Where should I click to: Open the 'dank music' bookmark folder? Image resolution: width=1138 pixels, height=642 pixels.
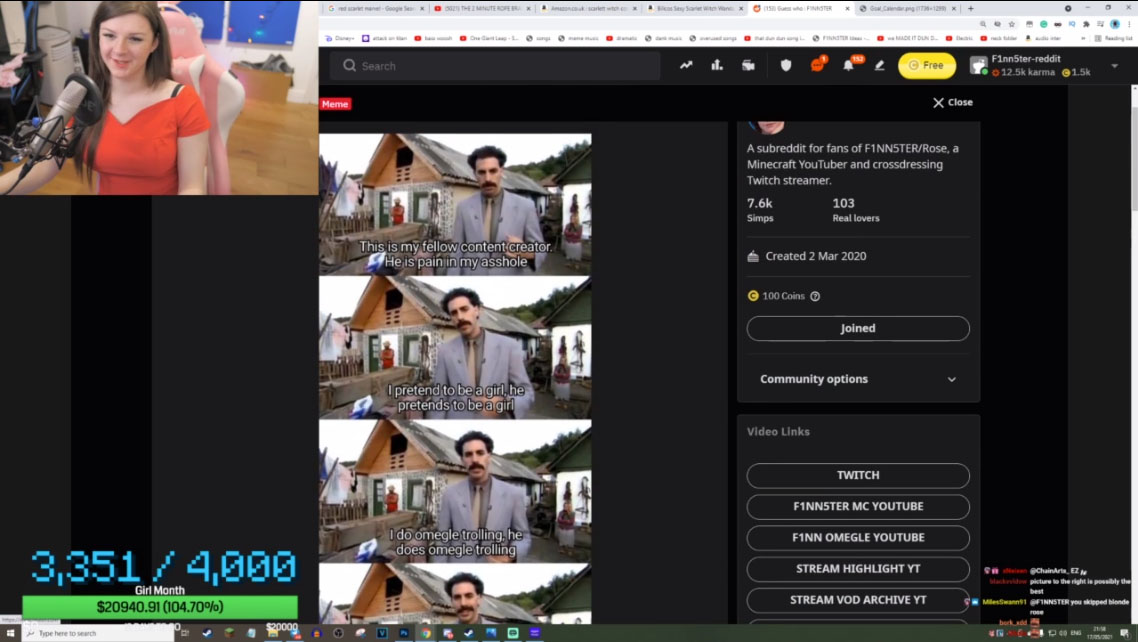click(x=664, y=38)
